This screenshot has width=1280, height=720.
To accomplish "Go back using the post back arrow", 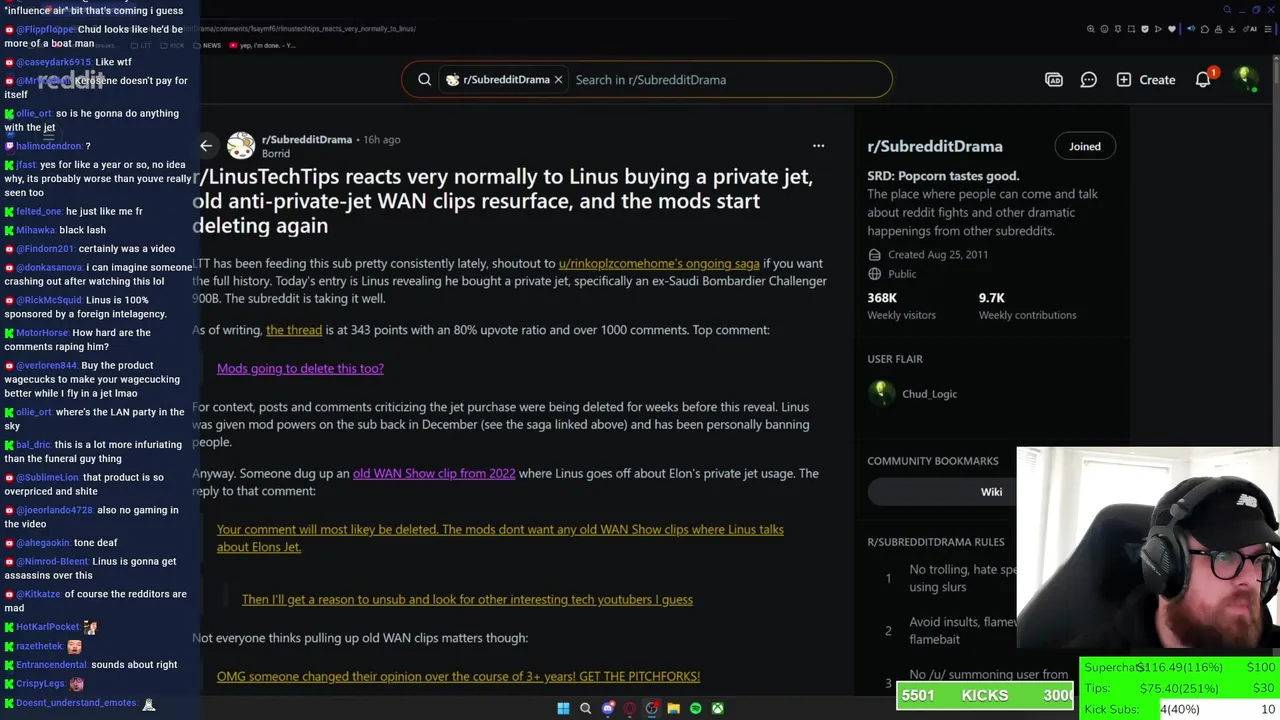I will point(206,146).
